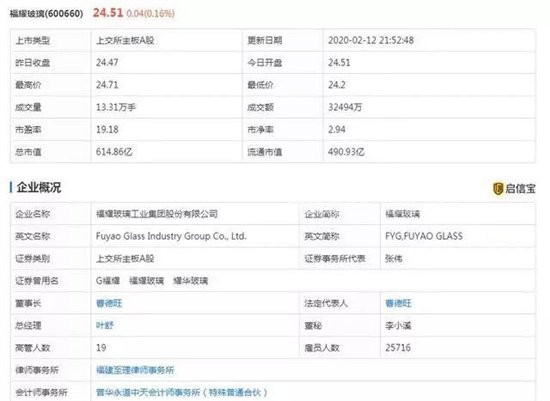Image resolution: width=550 pixels, height=401 pixels.
Task: Open the 曹德旺 chairman link
Action: pos(109,303)
